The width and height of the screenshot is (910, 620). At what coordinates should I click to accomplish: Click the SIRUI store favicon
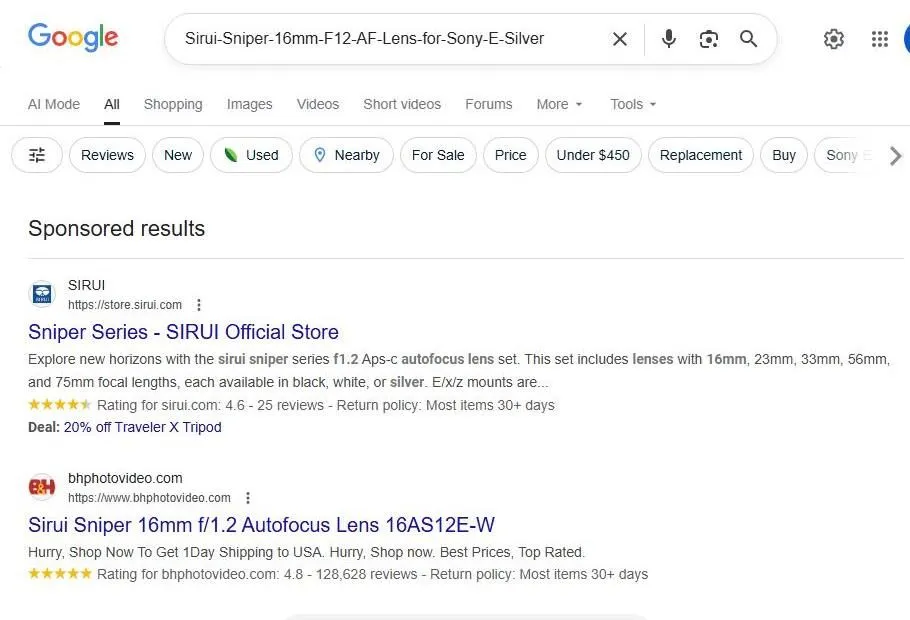pyautogui.click(x=41, y=293)
